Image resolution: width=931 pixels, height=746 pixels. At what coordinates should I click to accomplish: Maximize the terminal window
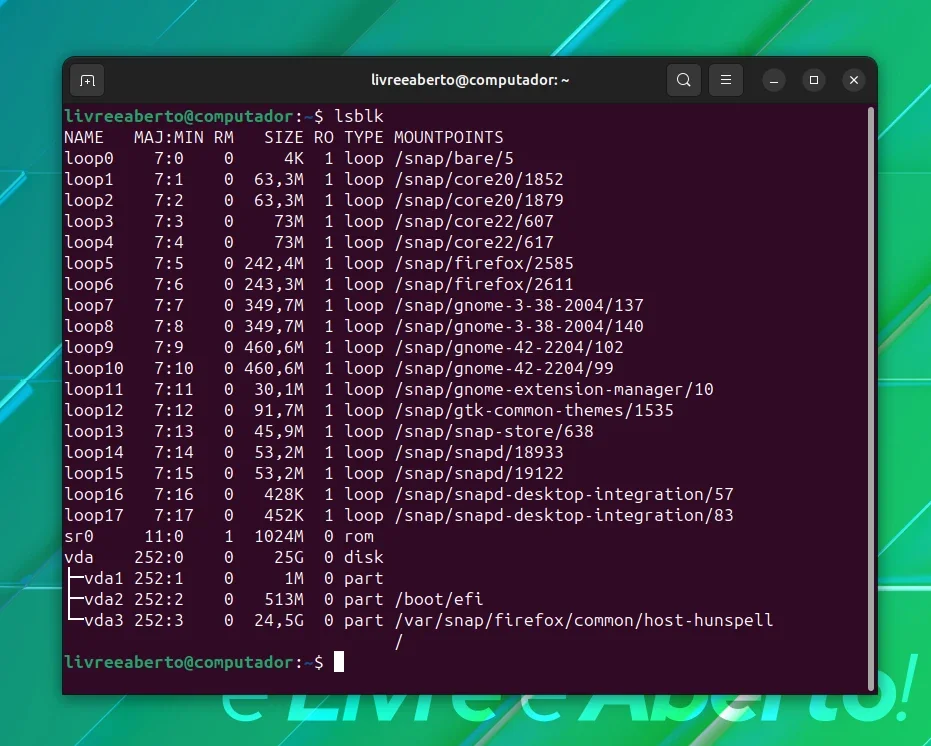(814, 80)
